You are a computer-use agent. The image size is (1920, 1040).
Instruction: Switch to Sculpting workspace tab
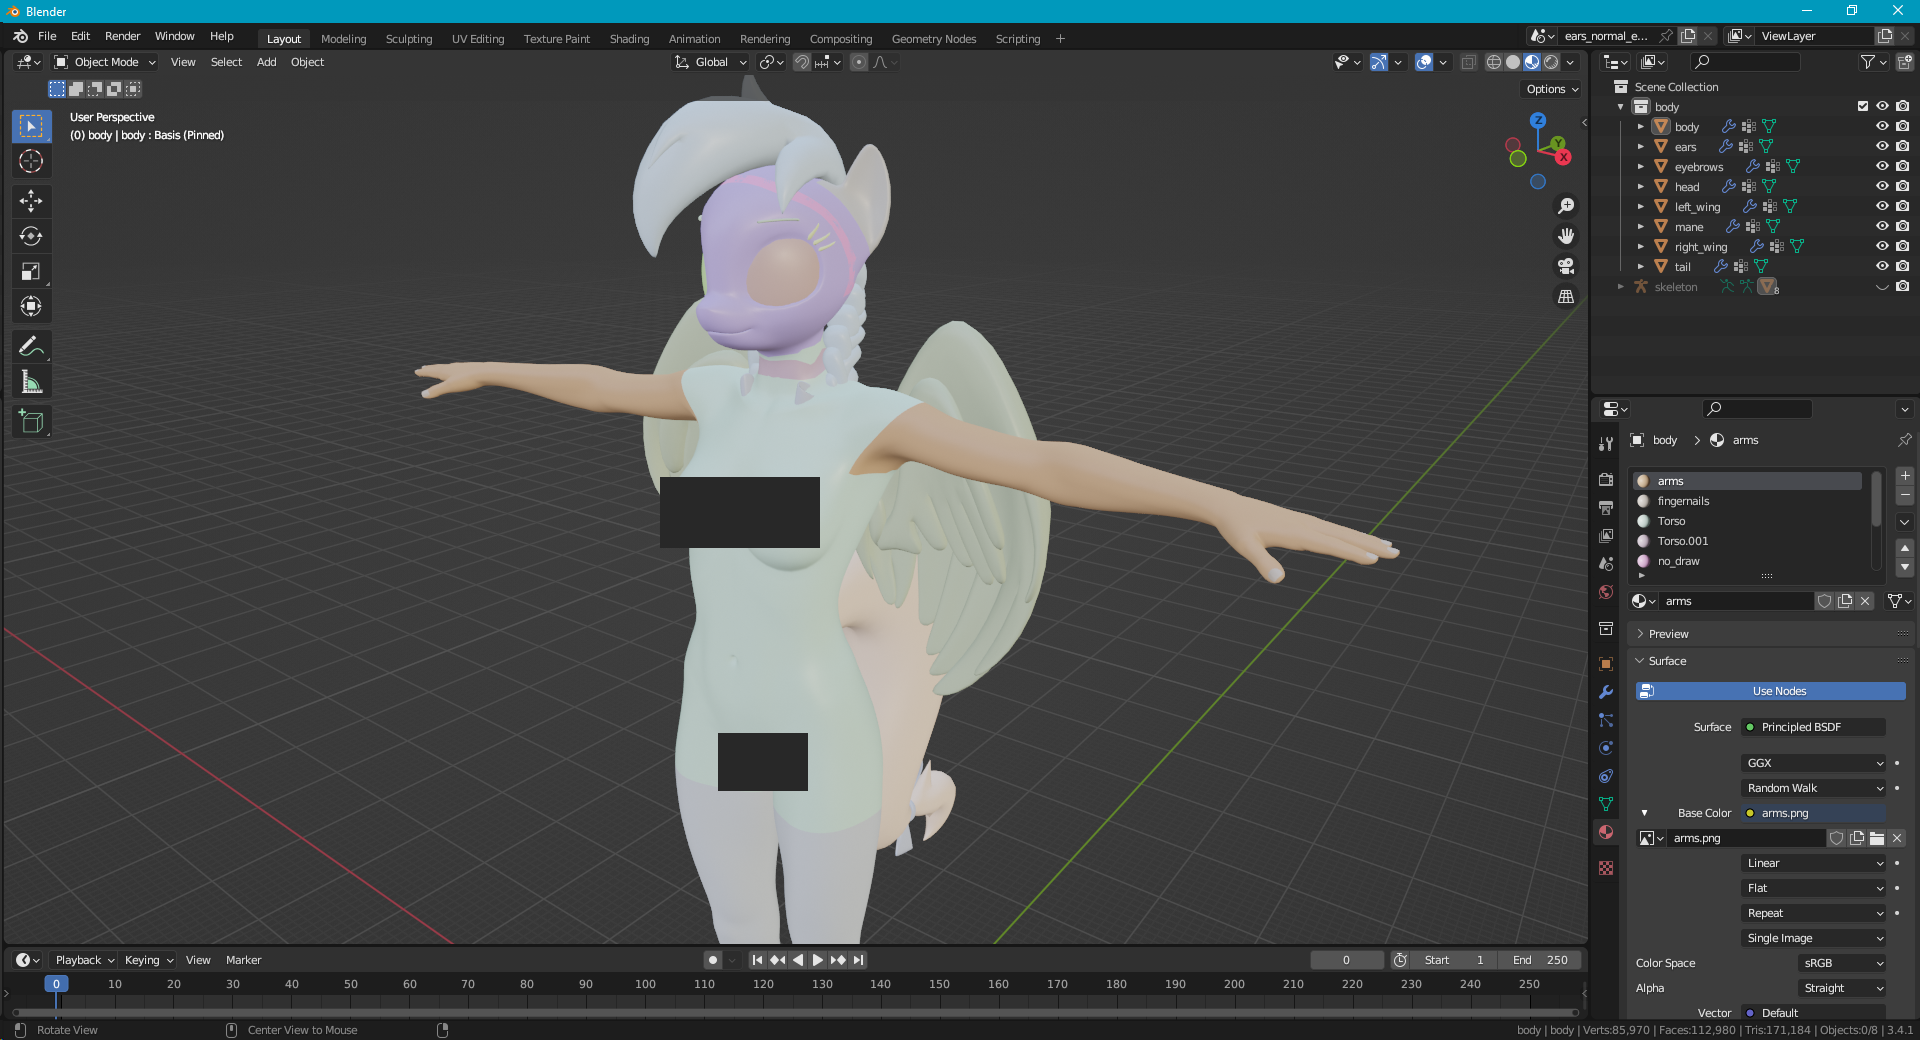click(409, 39)
